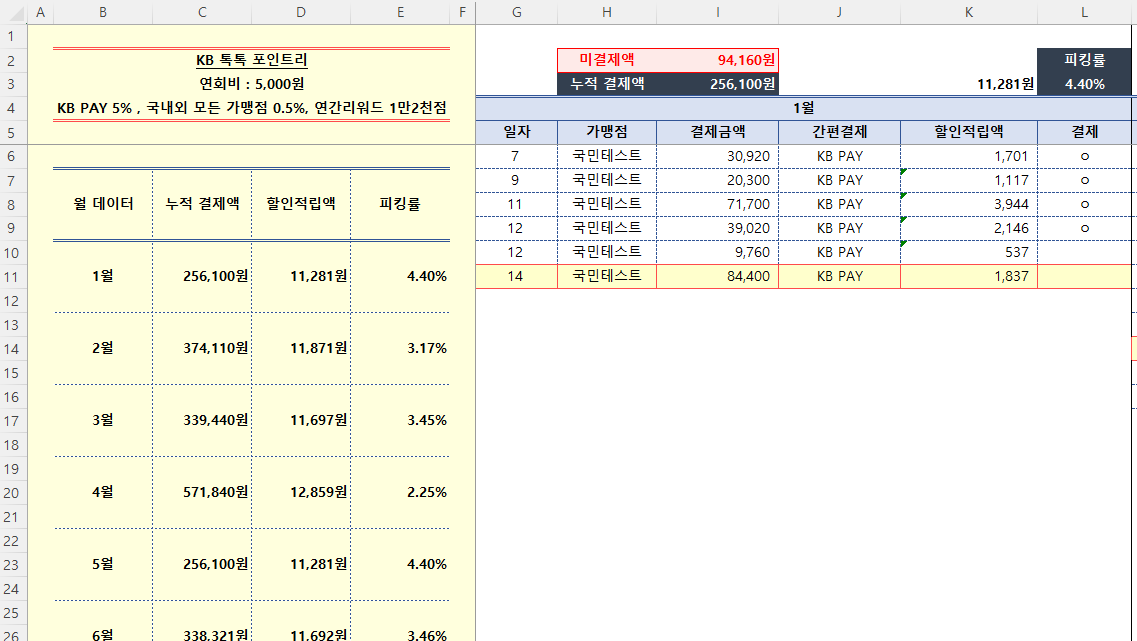Select the 84,400 amount in the highlighted row
1137x641 pixels.
pos(717,276)
